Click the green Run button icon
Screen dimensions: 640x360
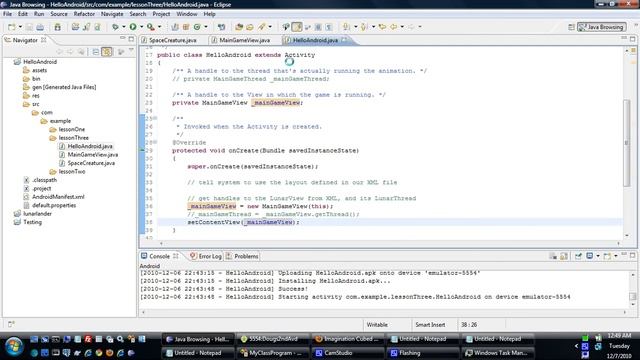pyautogui.click(x=133, y=27)
